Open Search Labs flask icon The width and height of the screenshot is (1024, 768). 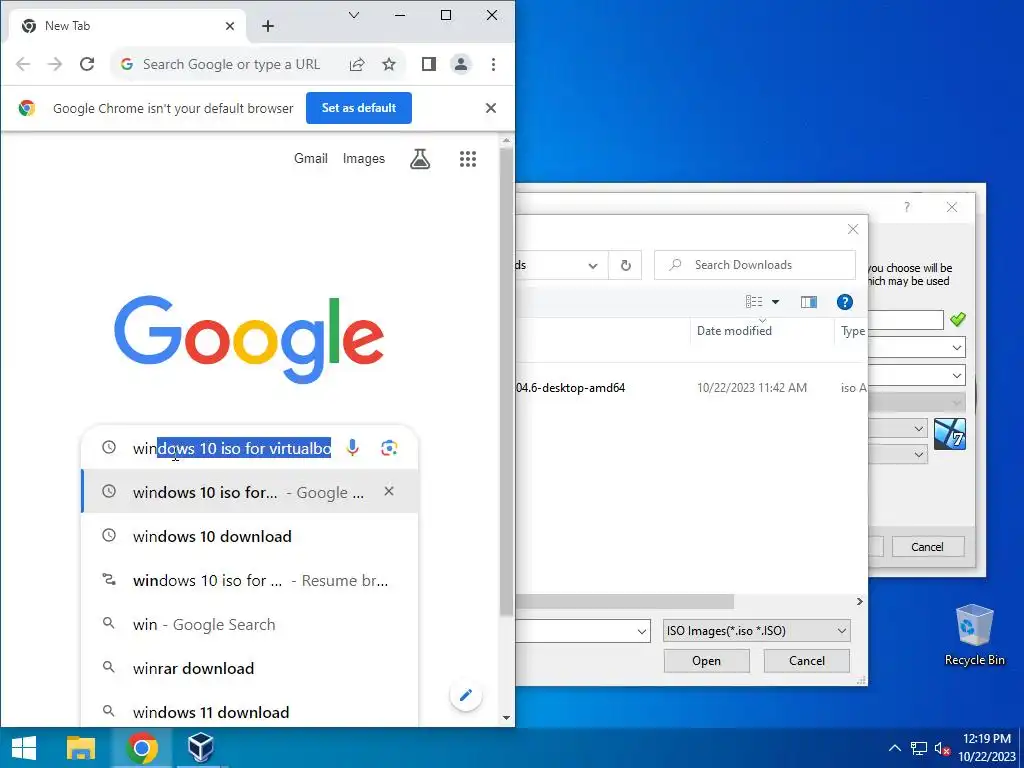coord(420,159)
